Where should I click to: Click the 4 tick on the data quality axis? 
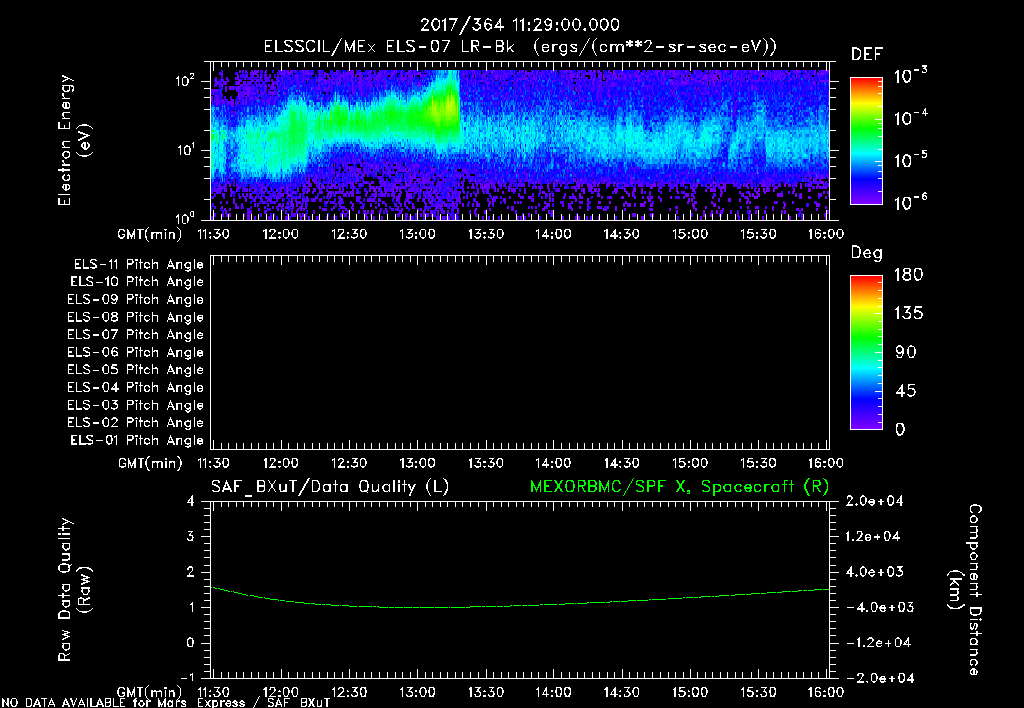pyautogui.click(x=191, y=501)
